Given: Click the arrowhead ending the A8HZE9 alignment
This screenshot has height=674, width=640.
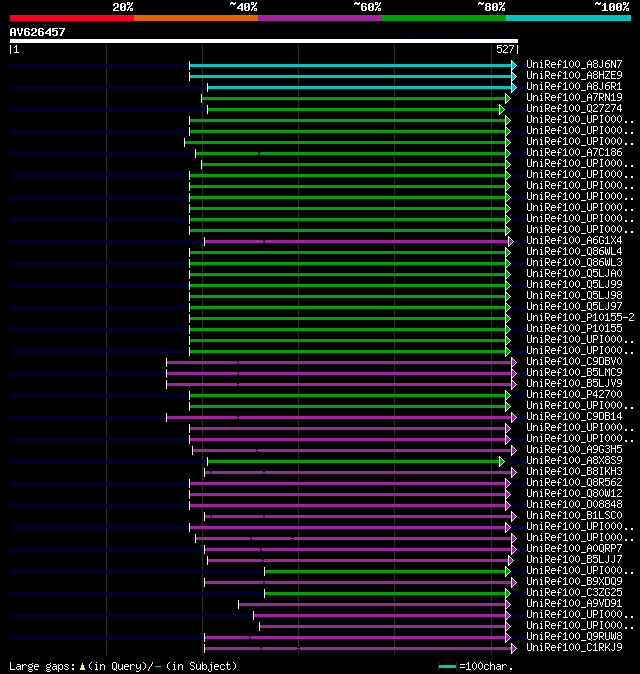Looking at the screenshot, I should coord(514,77).
